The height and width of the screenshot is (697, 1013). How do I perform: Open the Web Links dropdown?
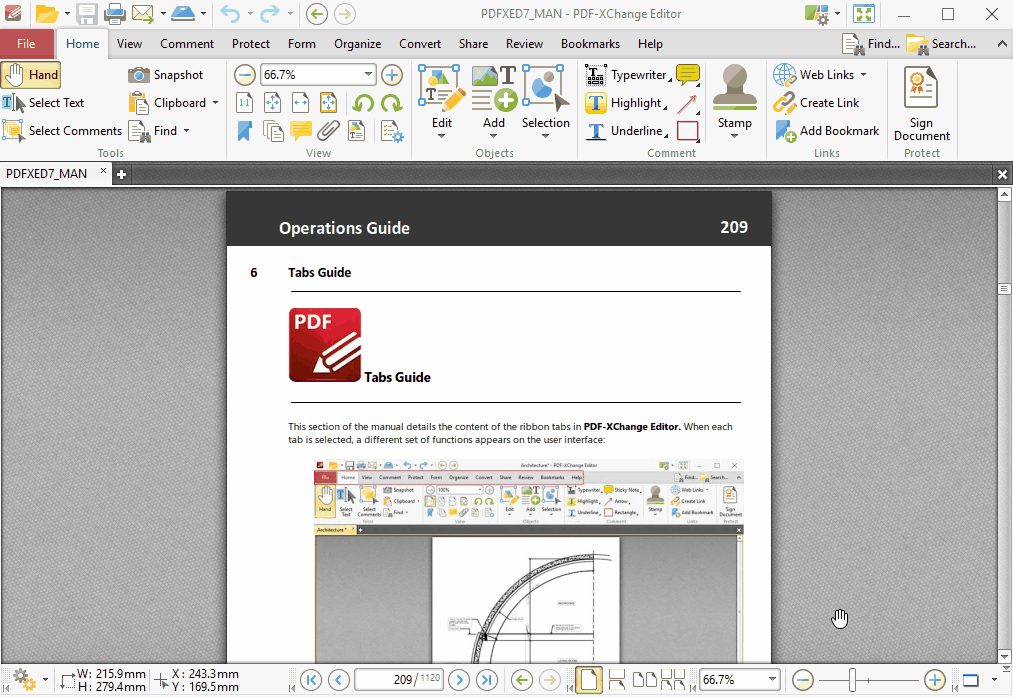click(x=863, y=75)
